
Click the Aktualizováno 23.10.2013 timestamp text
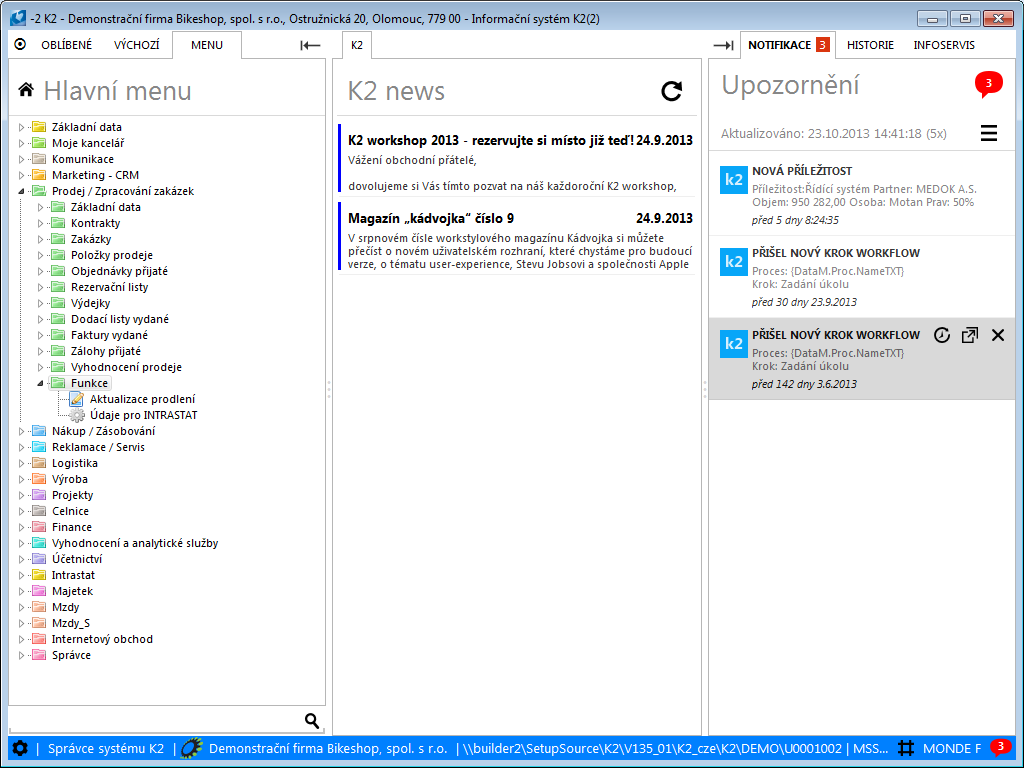point(834,133)
